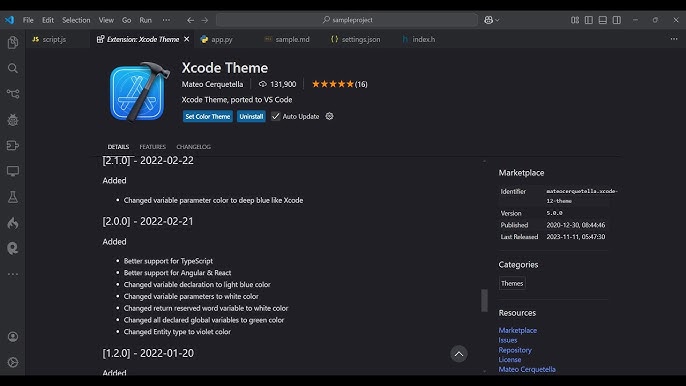Screen dimensions: 686x386
Task: Toggle the primary side bar layout icon
Action: click(589, 20)
